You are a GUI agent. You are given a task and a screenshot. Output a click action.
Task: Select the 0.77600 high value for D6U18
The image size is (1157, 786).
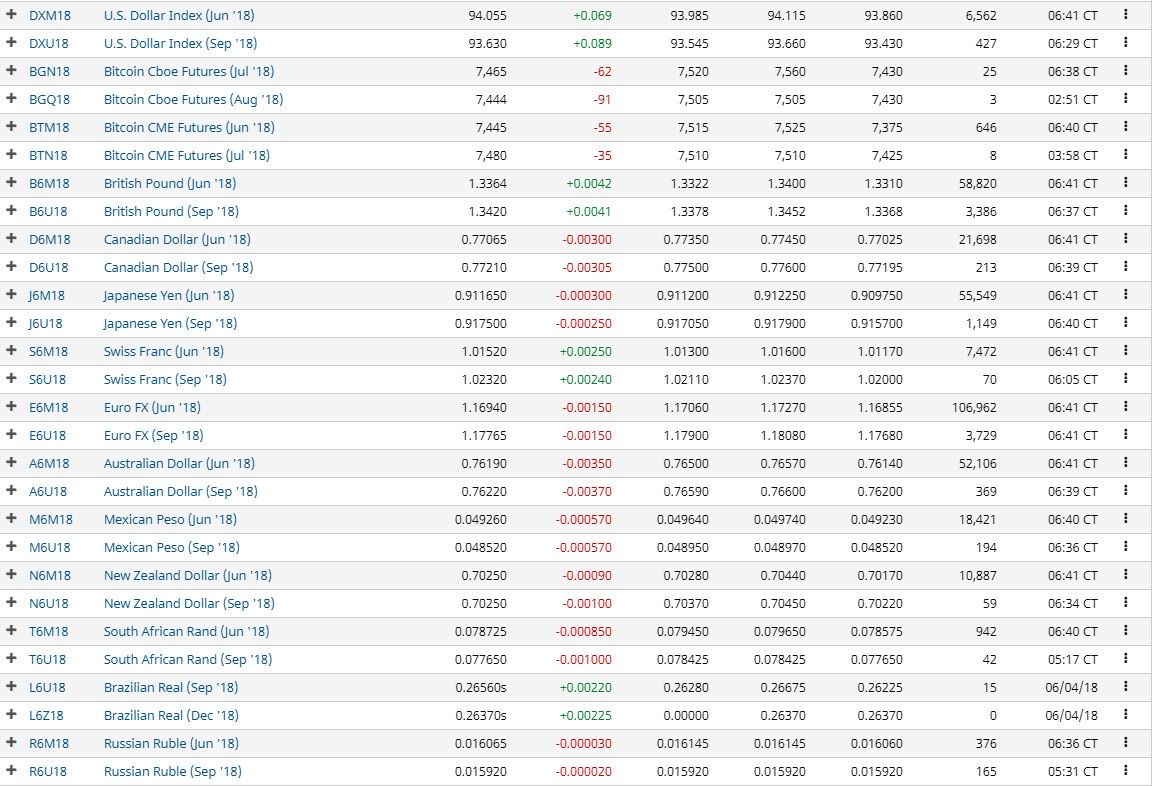coord(783,268)
